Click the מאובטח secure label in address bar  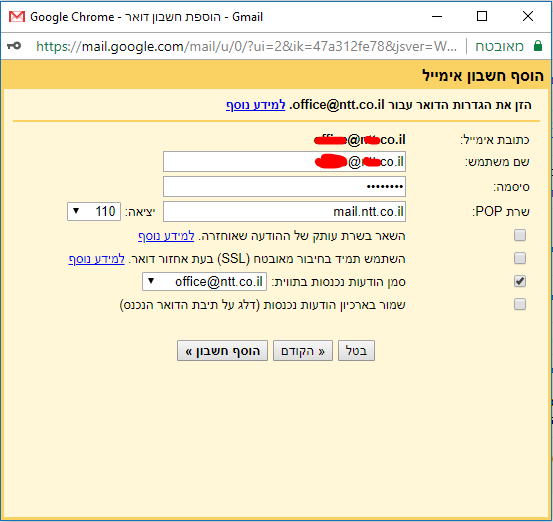click(x=499, y=46)
